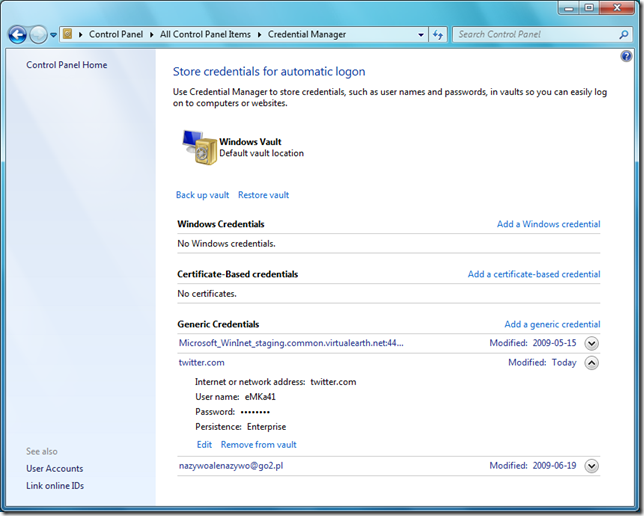Click the Windows Credentials heading

tap(221, 224)
